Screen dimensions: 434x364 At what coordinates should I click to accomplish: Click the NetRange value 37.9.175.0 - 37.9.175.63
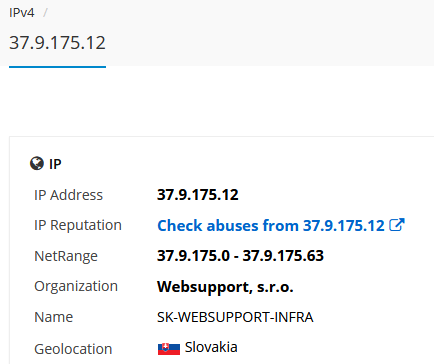click(x=240, y=256)
